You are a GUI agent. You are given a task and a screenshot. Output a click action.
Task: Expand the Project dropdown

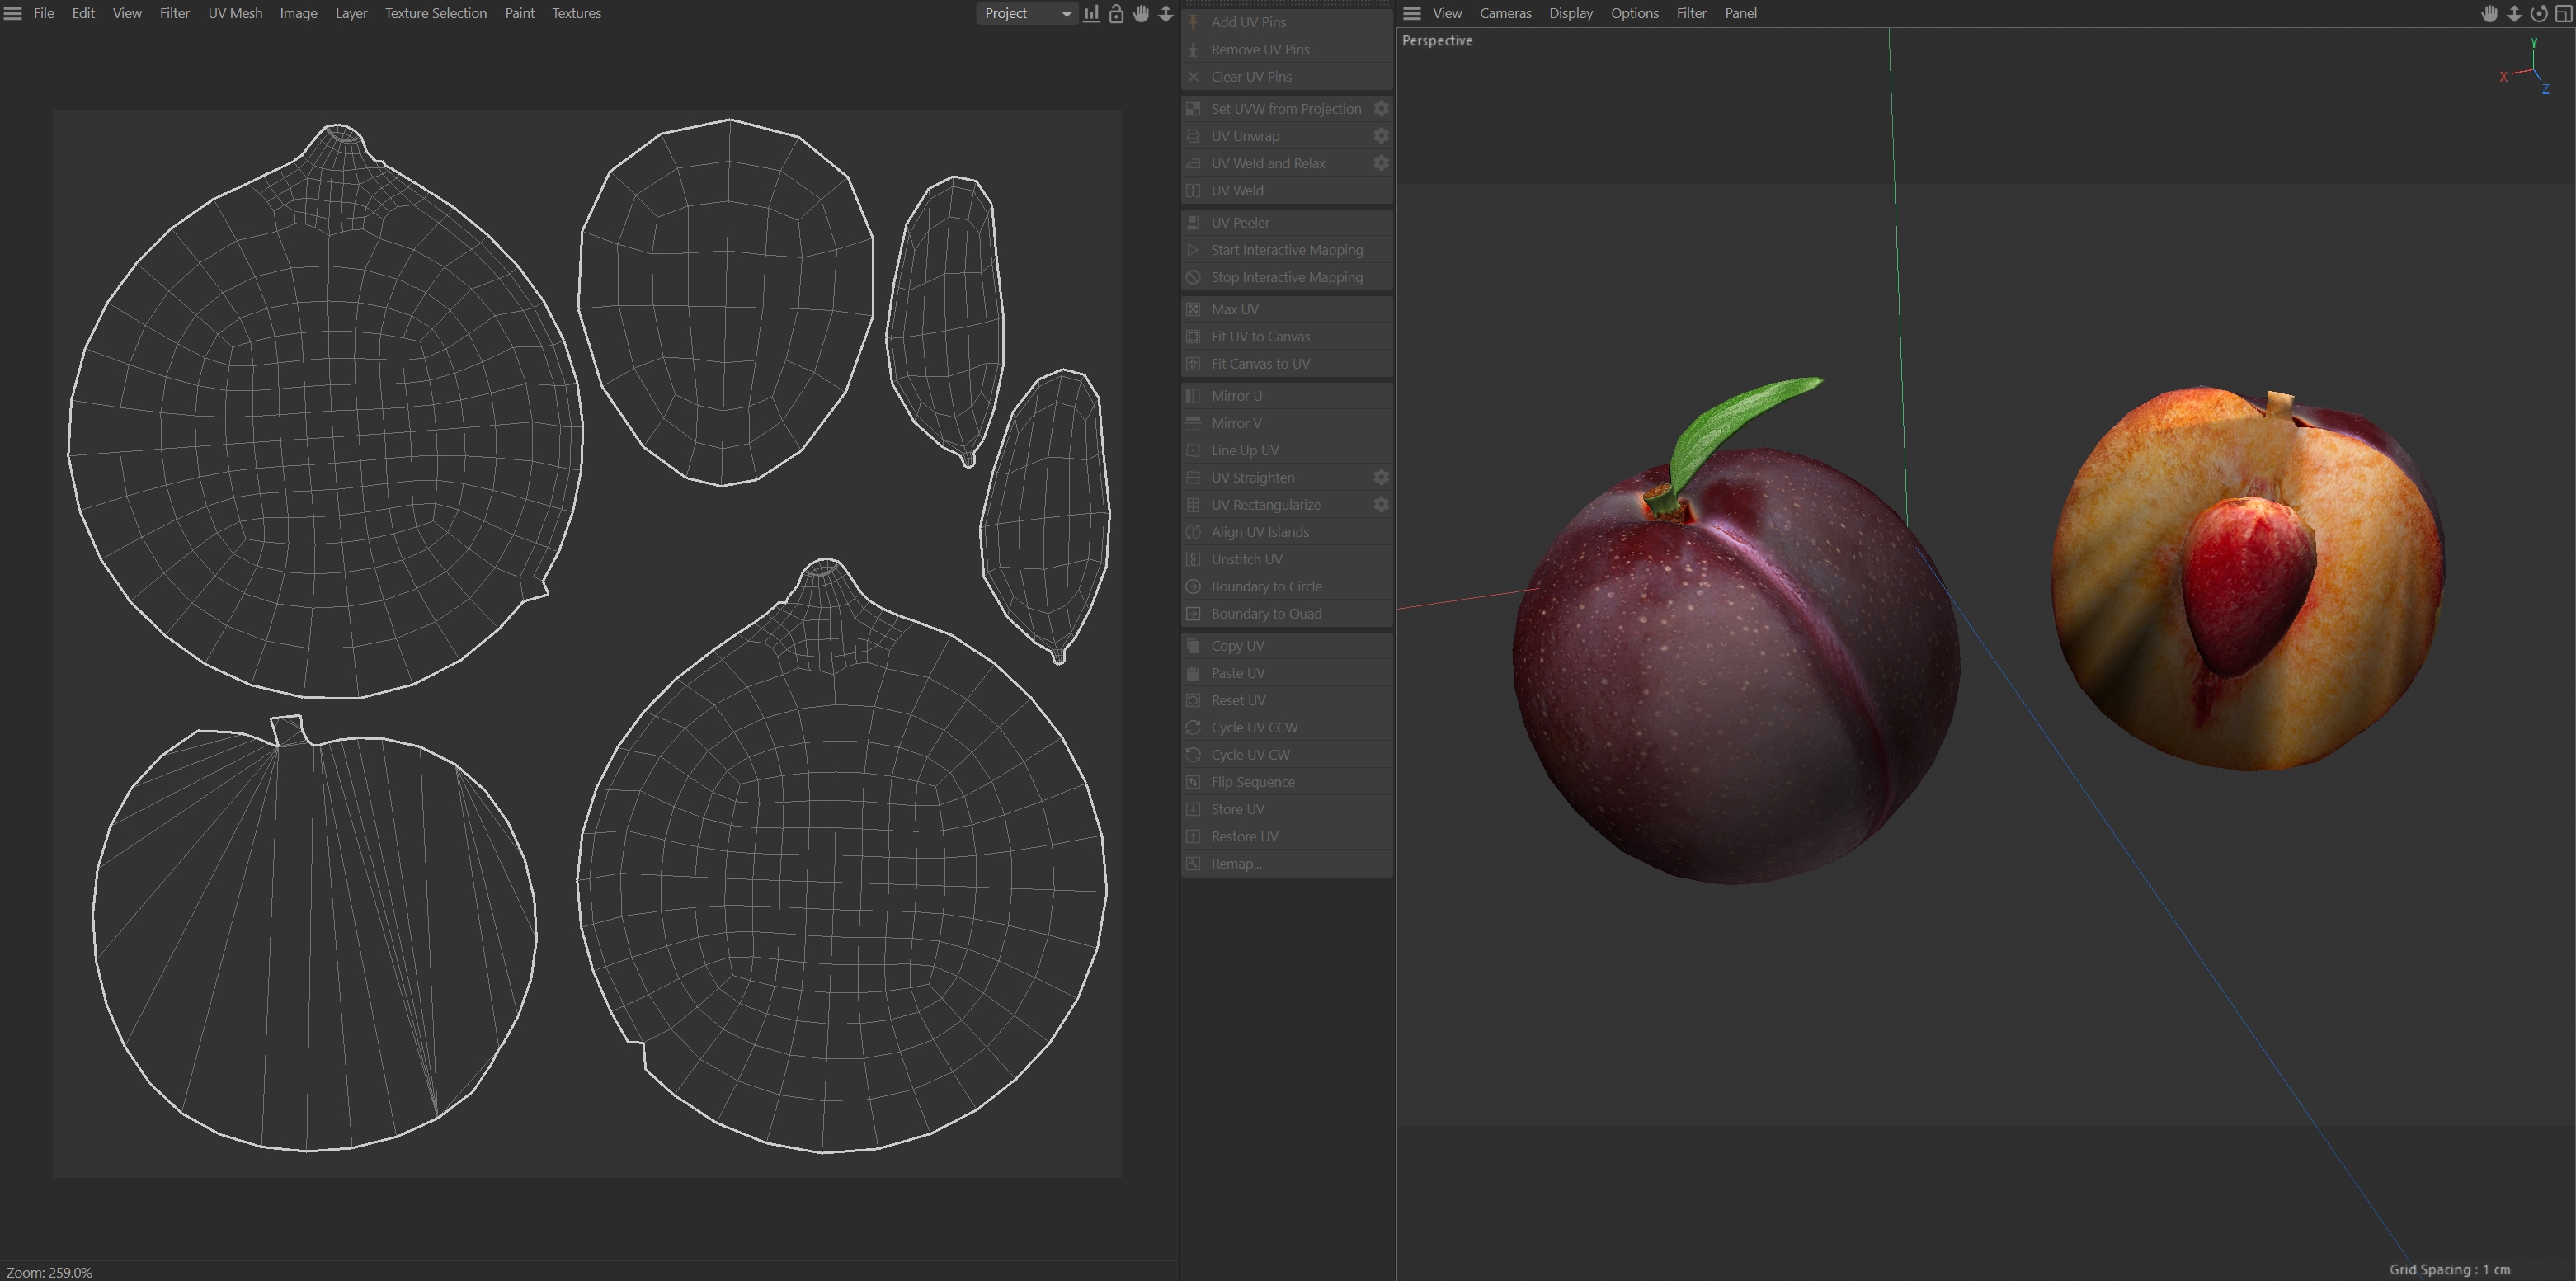click(1026, 14)
